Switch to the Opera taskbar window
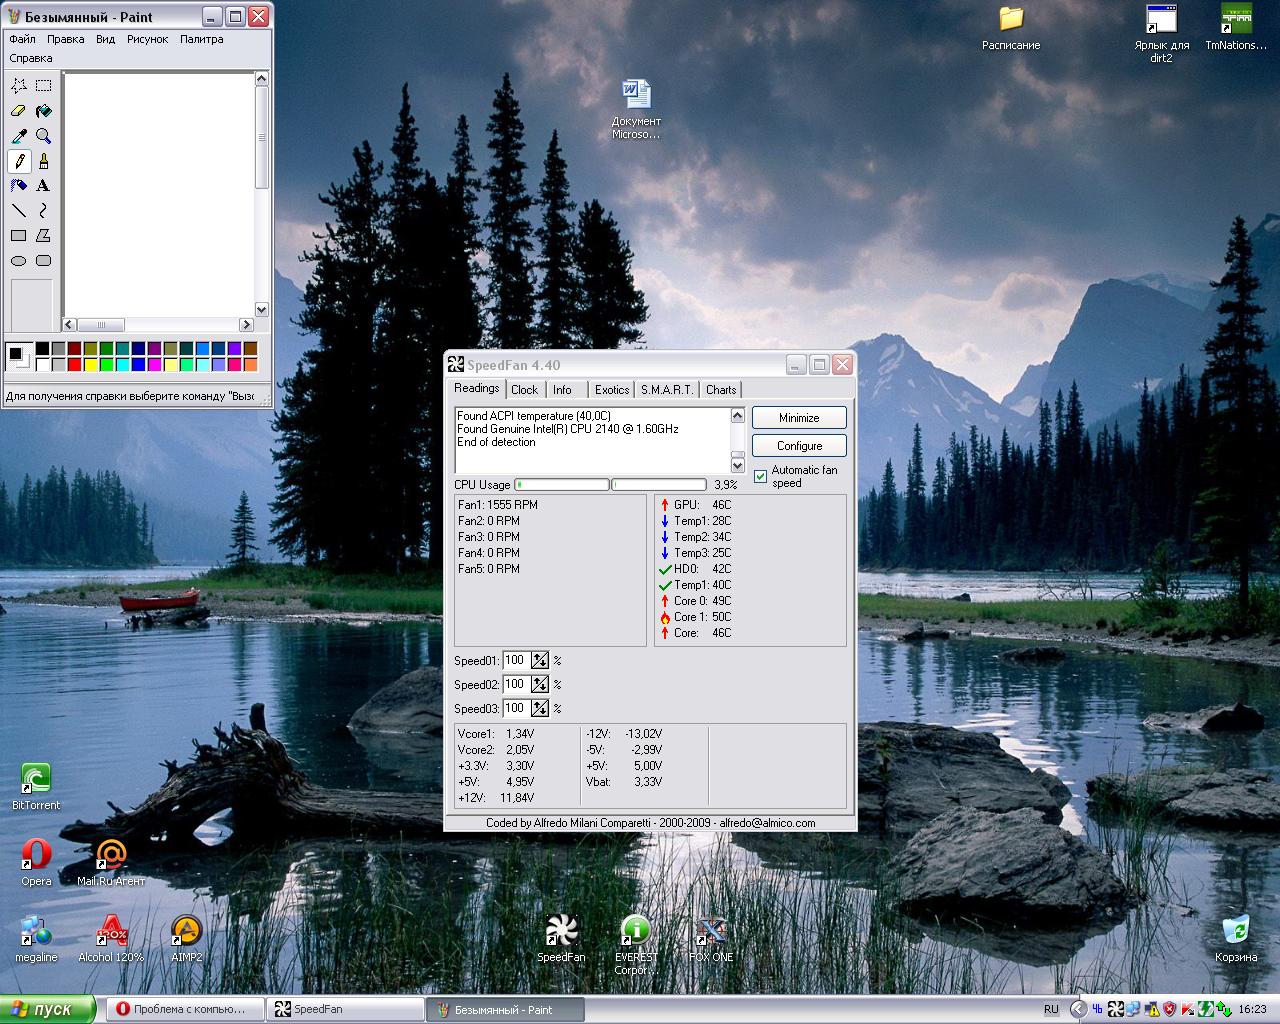 coord(186,1009)
